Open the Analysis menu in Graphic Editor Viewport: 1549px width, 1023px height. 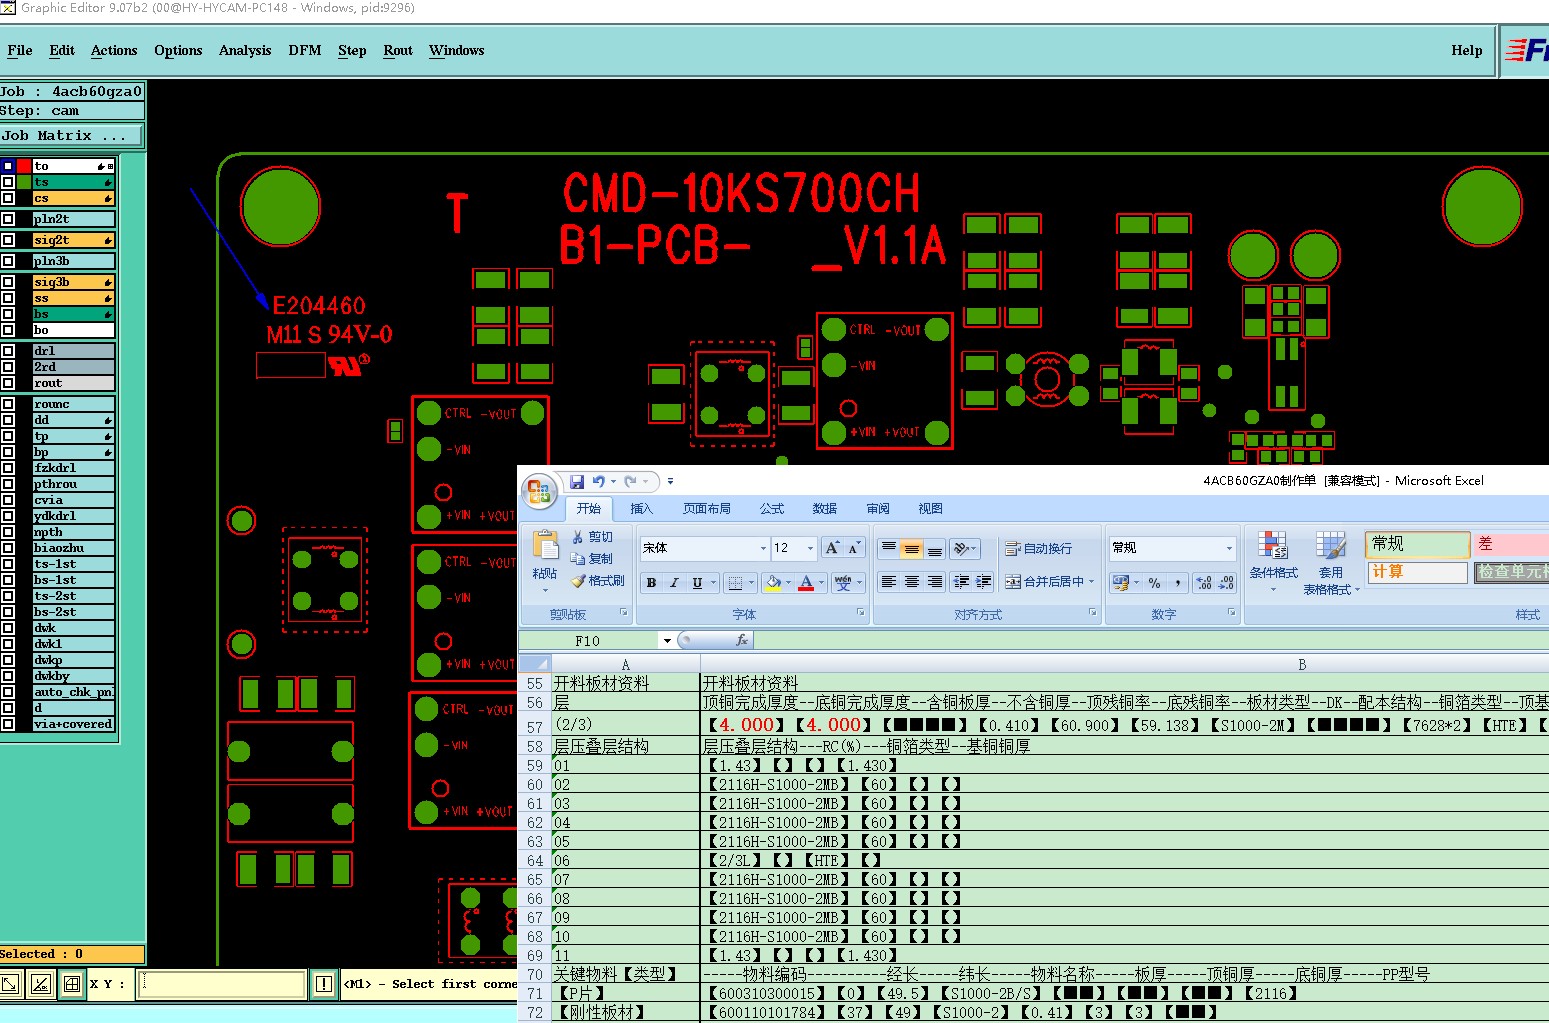[245, 50]
